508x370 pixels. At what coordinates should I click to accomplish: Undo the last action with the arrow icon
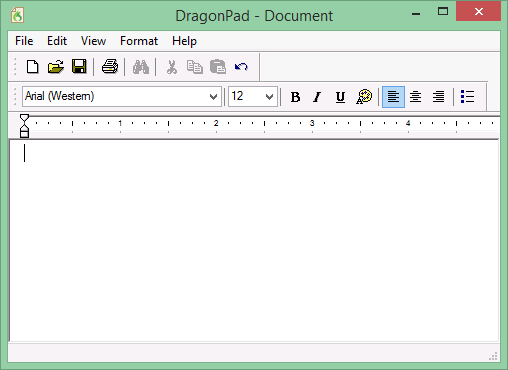pyautogui.click(x=241, y=67)
